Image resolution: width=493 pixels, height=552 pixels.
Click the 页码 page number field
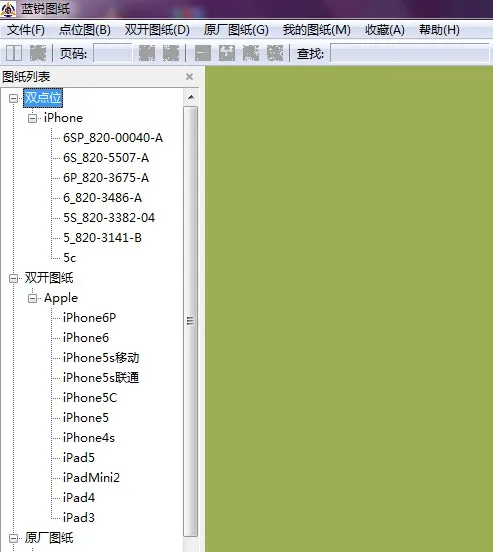(113, 54)
